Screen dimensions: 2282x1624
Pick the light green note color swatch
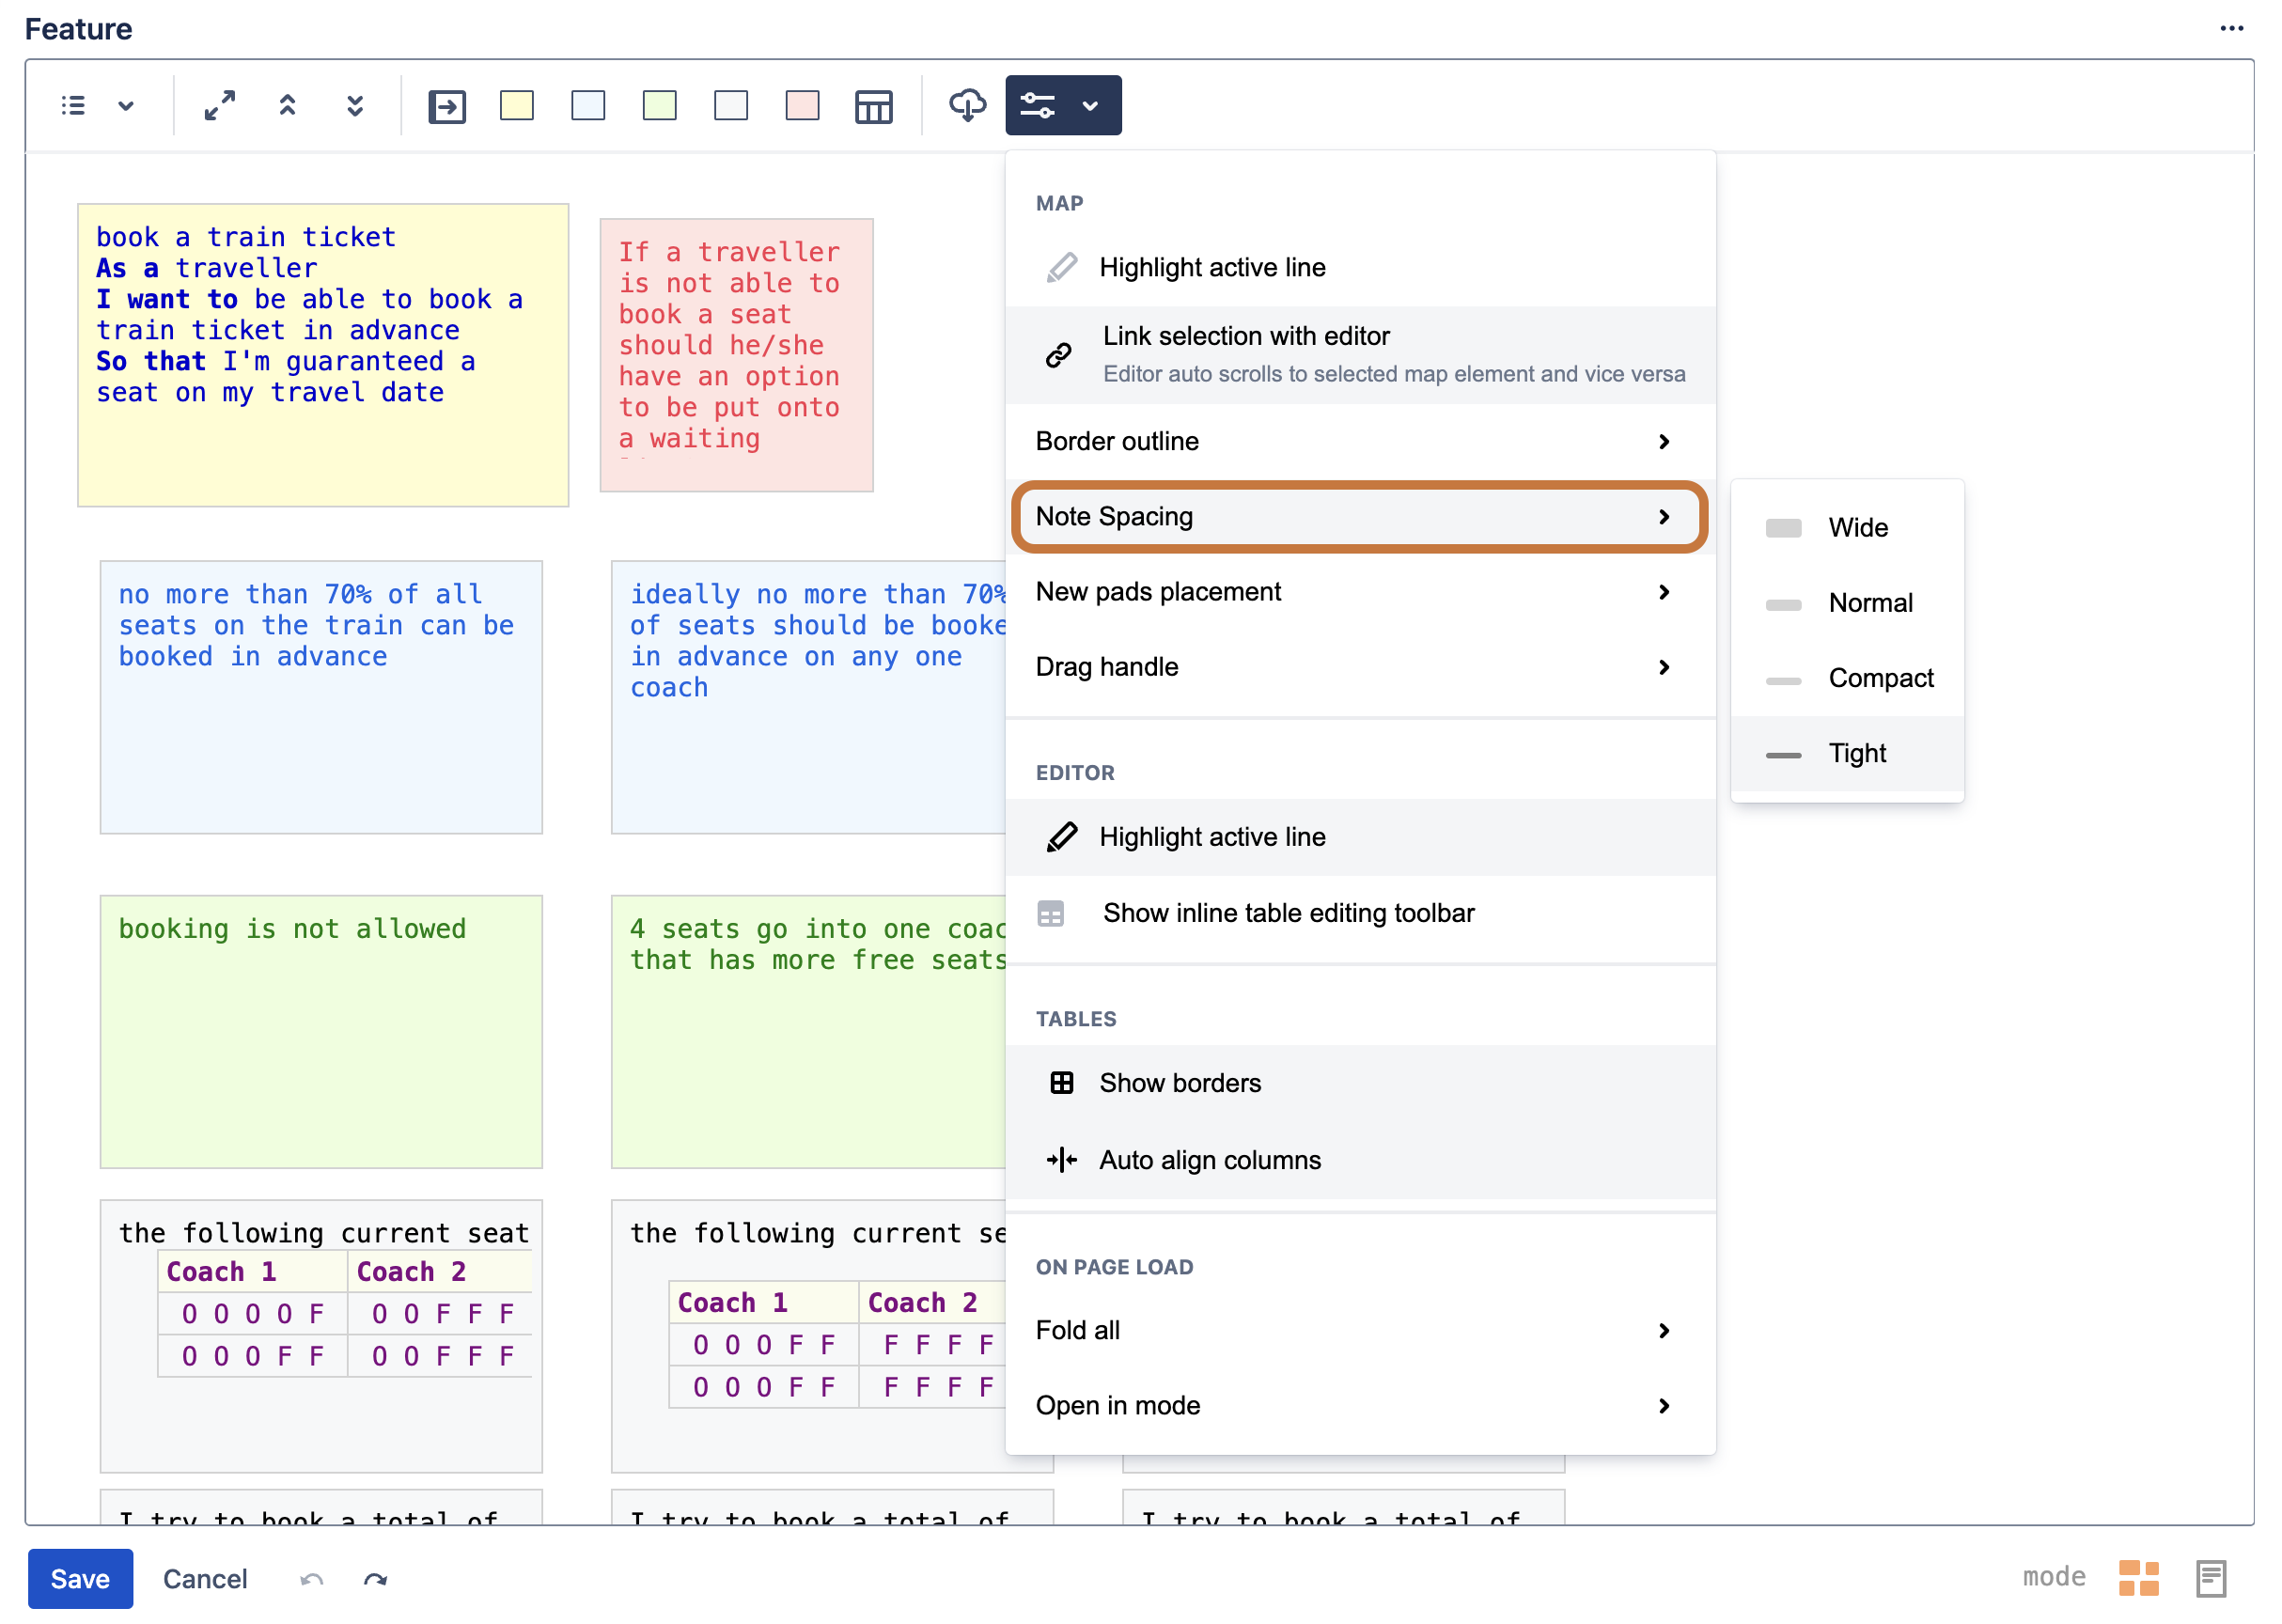pyautogui.click(x=660, y=105)
